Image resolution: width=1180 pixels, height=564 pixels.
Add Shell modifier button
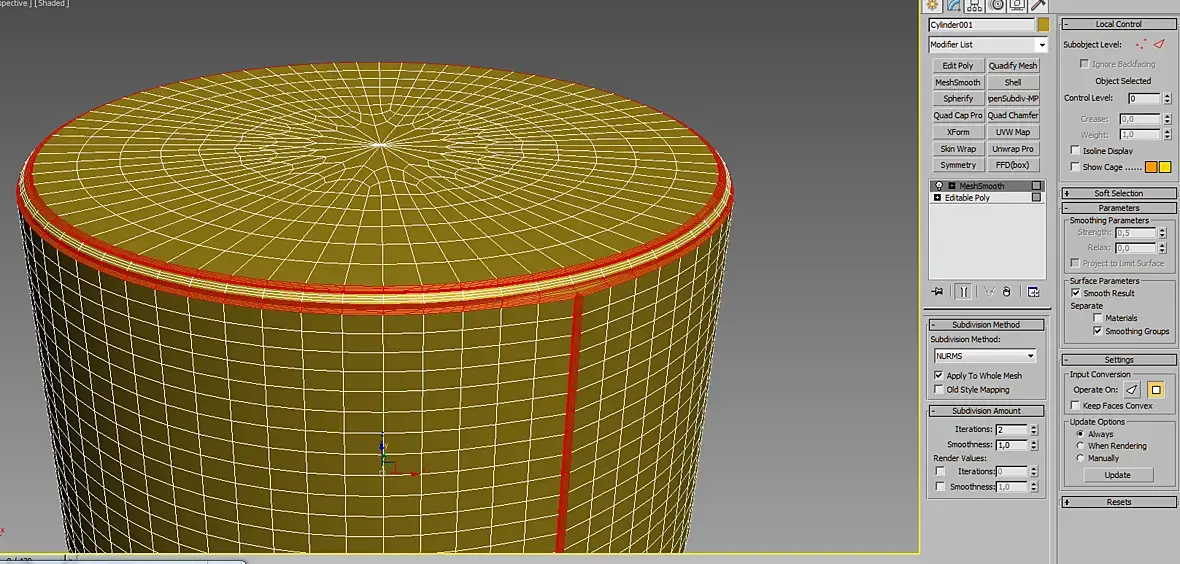tap(1013, 82)
